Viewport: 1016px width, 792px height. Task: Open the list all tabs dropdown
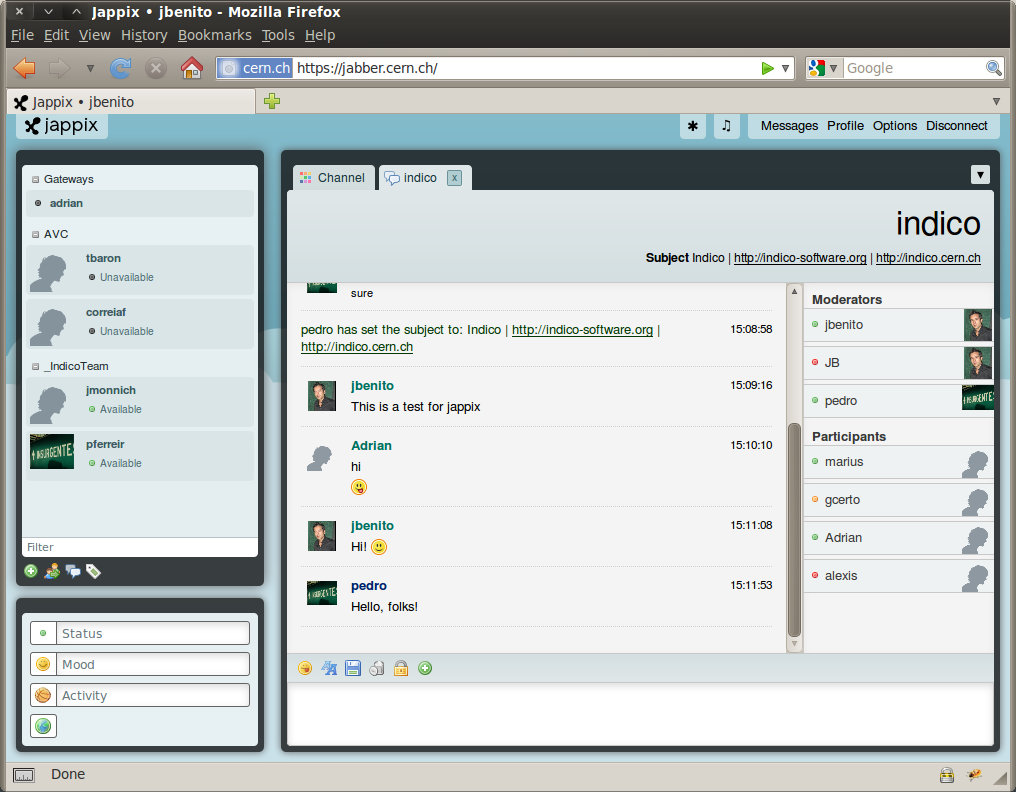tap(997, 102)
